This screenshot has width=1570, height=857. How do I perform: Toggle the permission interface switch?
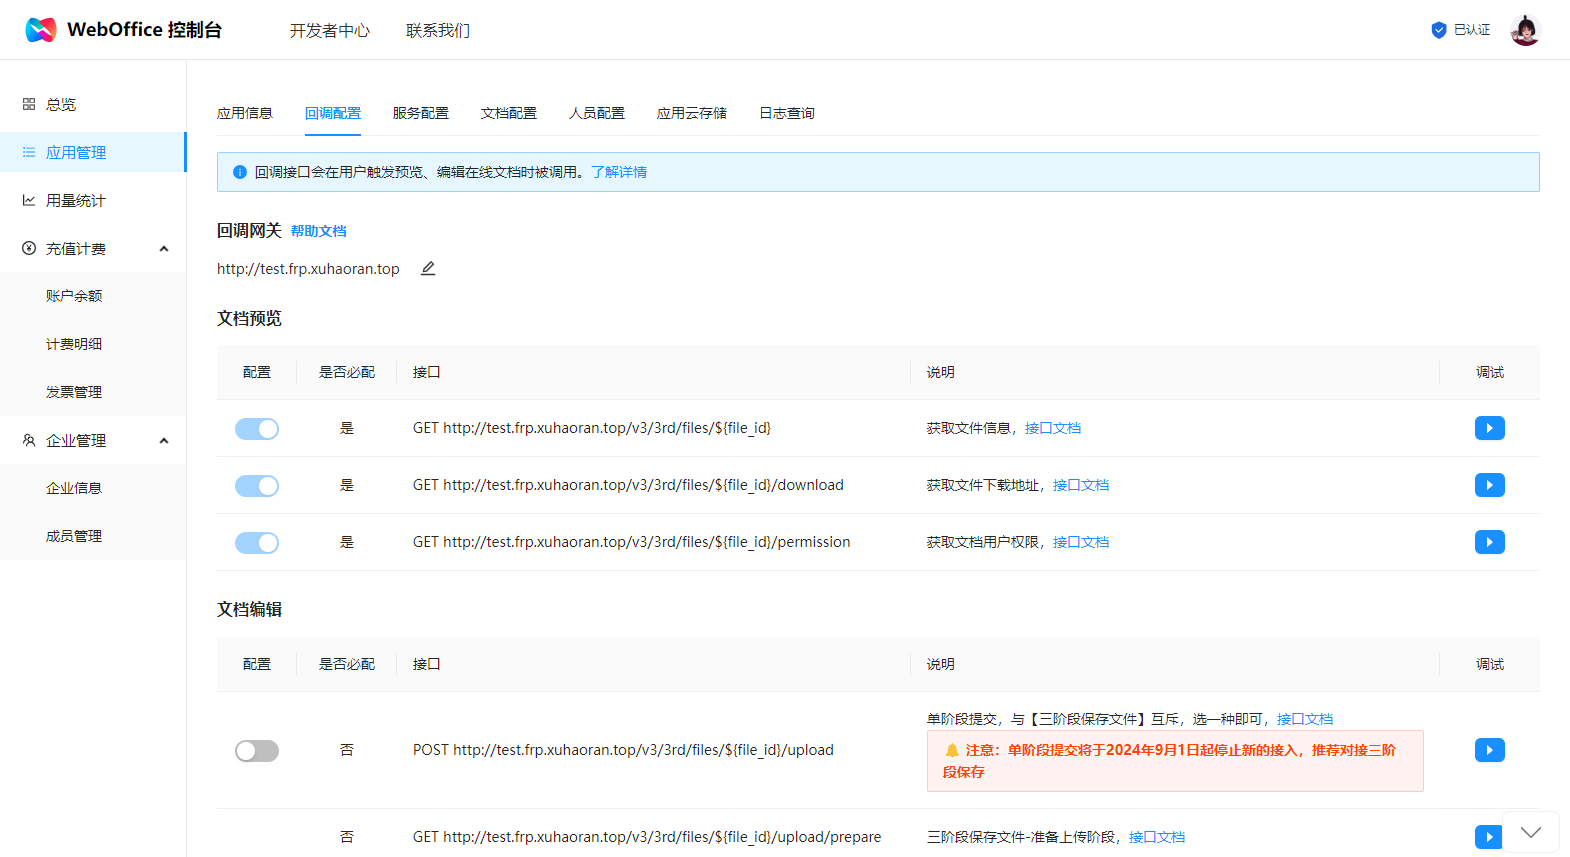257,543
